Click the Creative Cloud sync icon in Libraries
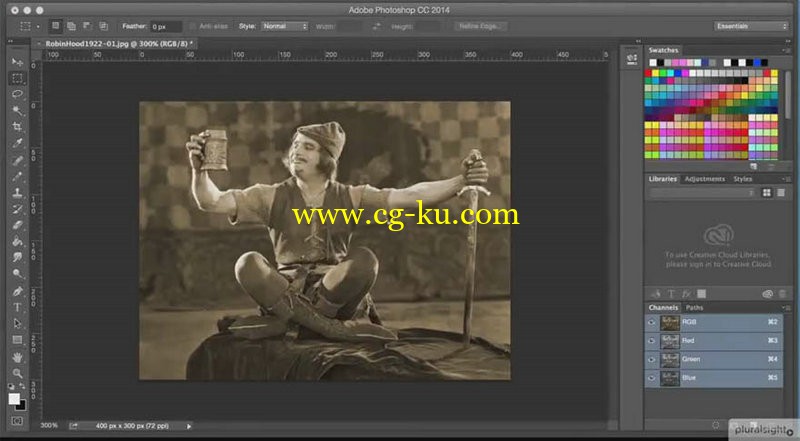 pos(767,293)
